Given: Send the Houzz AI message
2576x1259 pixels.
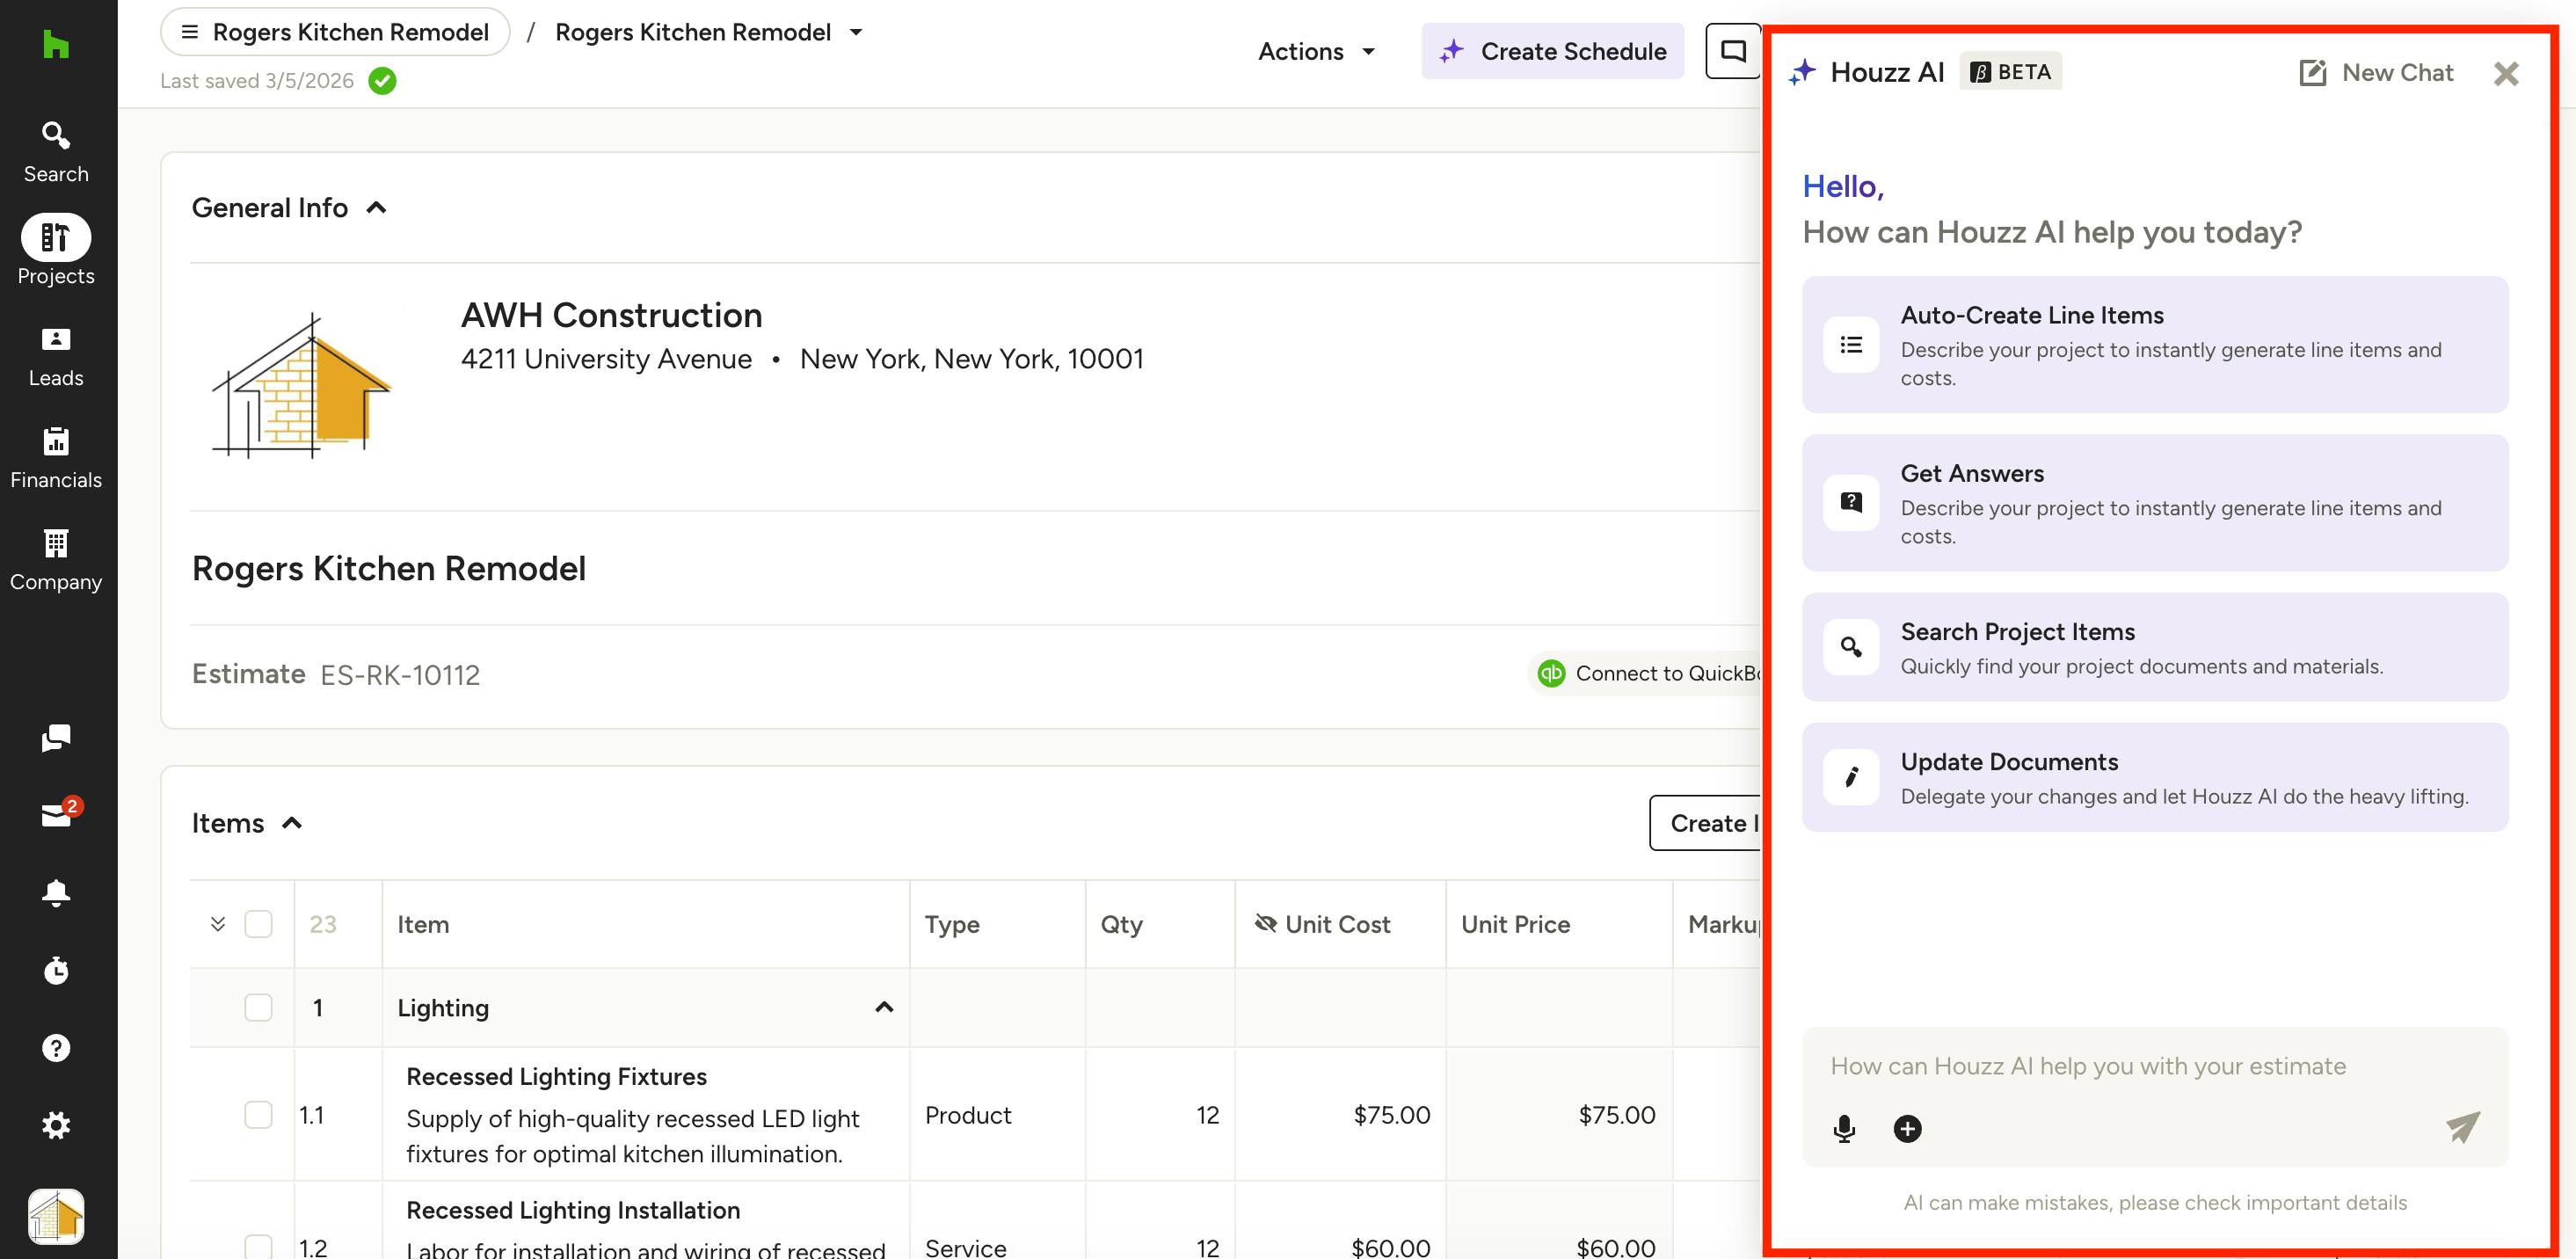Looking at the screenshot, I should (x=2462, y=1127).
